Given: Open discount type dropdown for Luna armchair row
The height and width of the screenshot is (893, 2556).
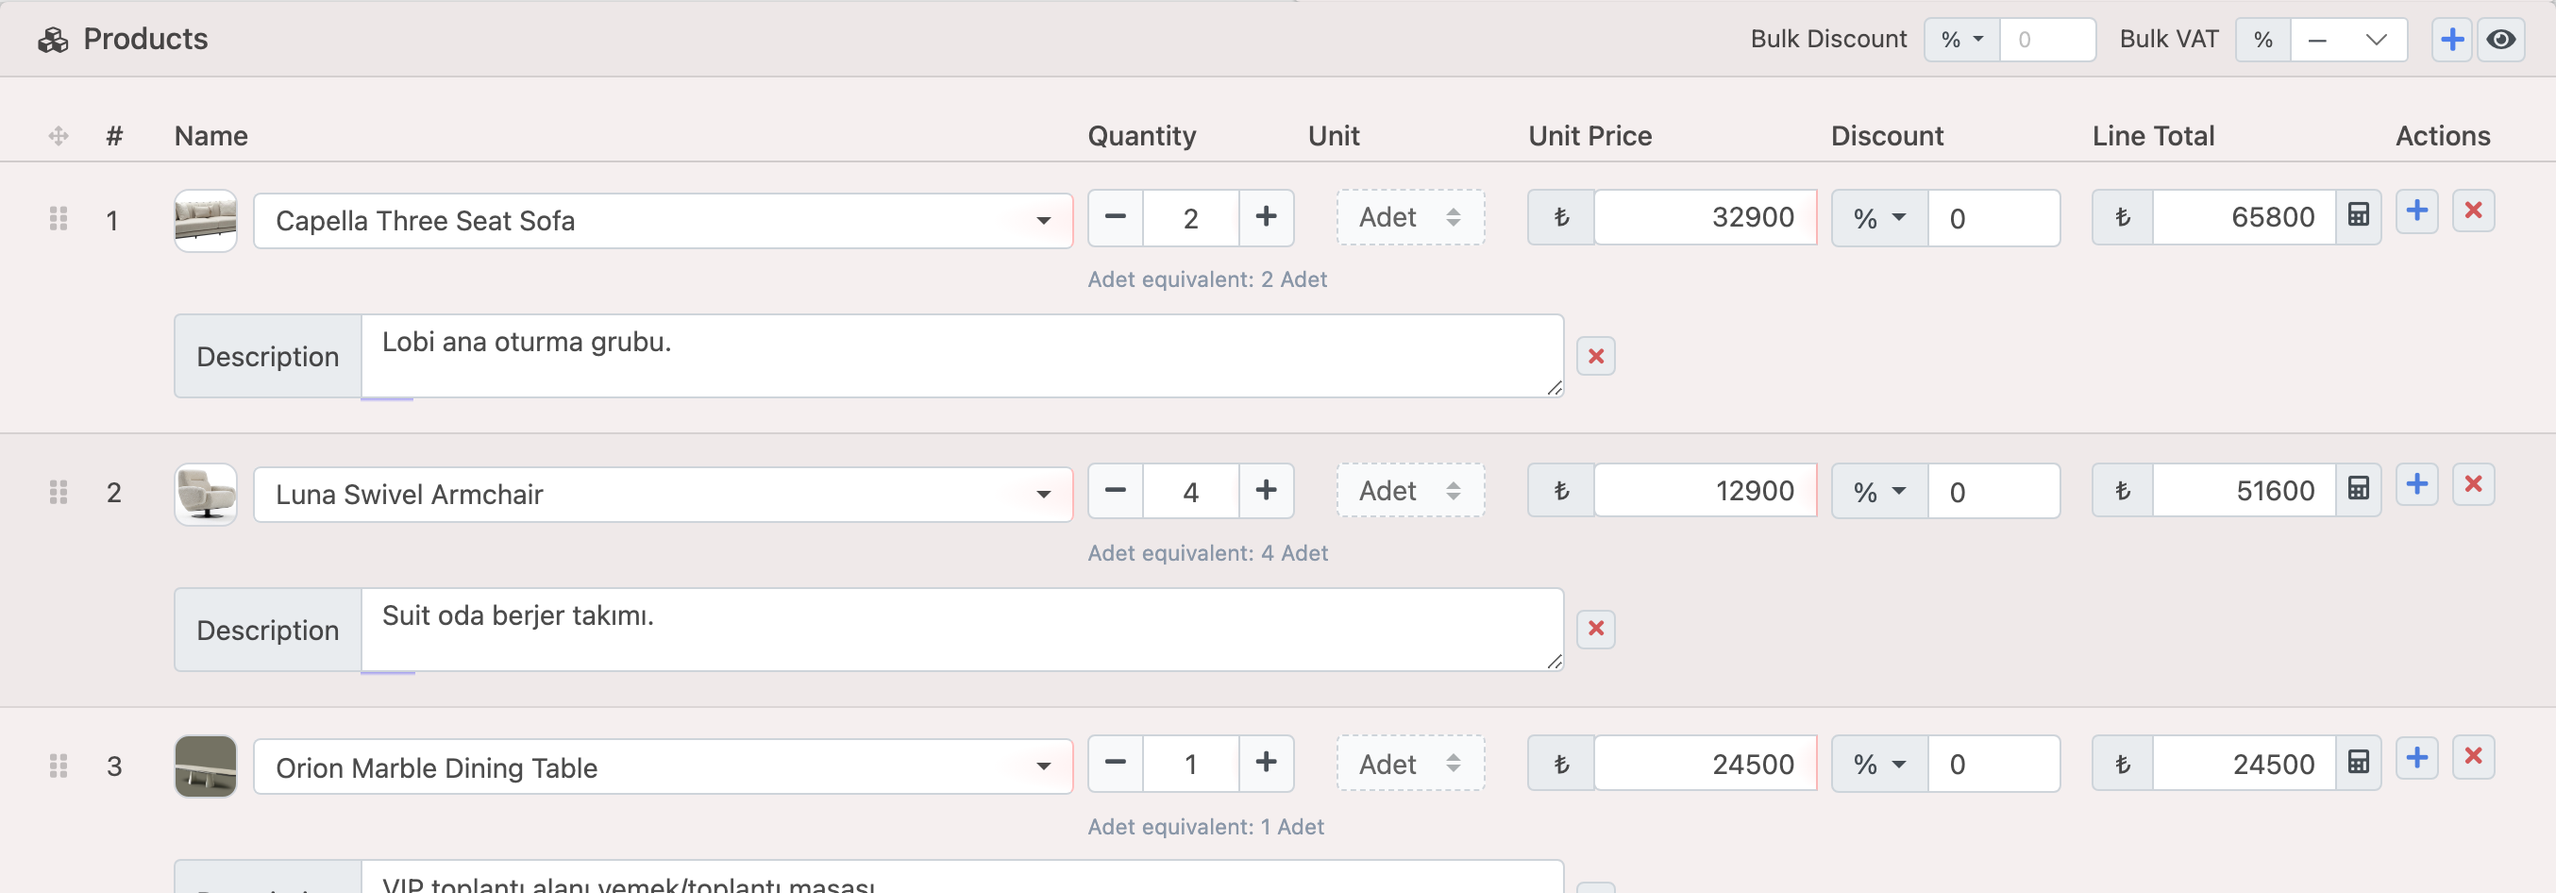Looking at the screenshot, I should (1879, 492).
